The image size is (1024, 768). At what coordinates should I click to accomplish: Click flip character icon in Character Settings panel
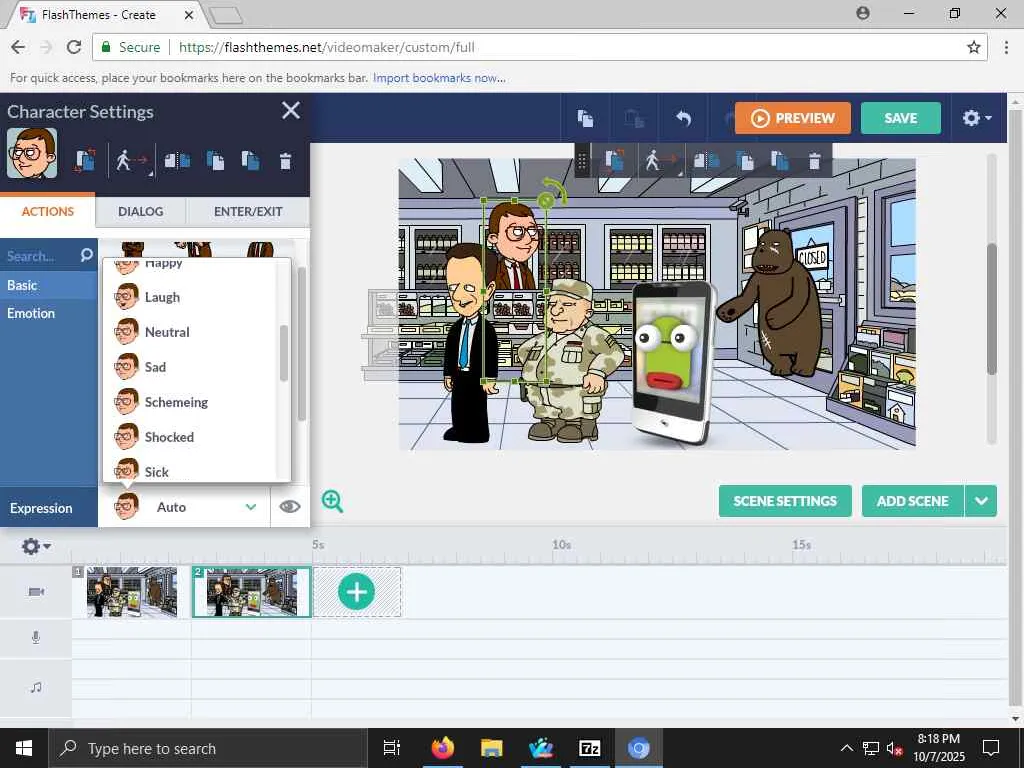click(x=177, y=161)
